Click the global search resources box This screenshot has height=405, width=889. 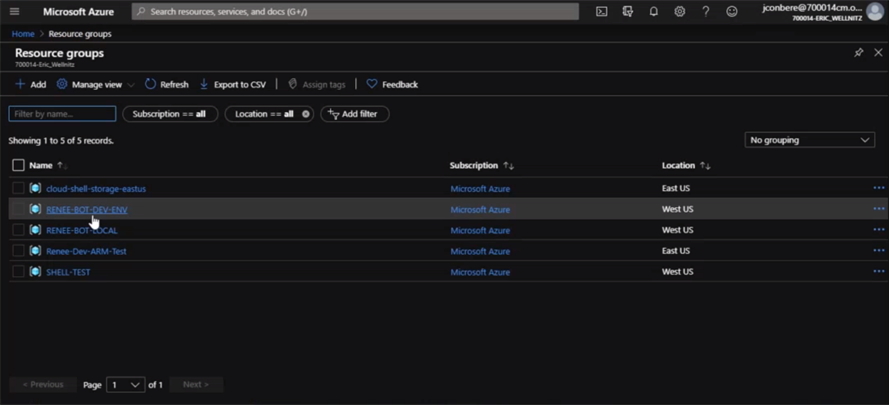tap(355, 11)
